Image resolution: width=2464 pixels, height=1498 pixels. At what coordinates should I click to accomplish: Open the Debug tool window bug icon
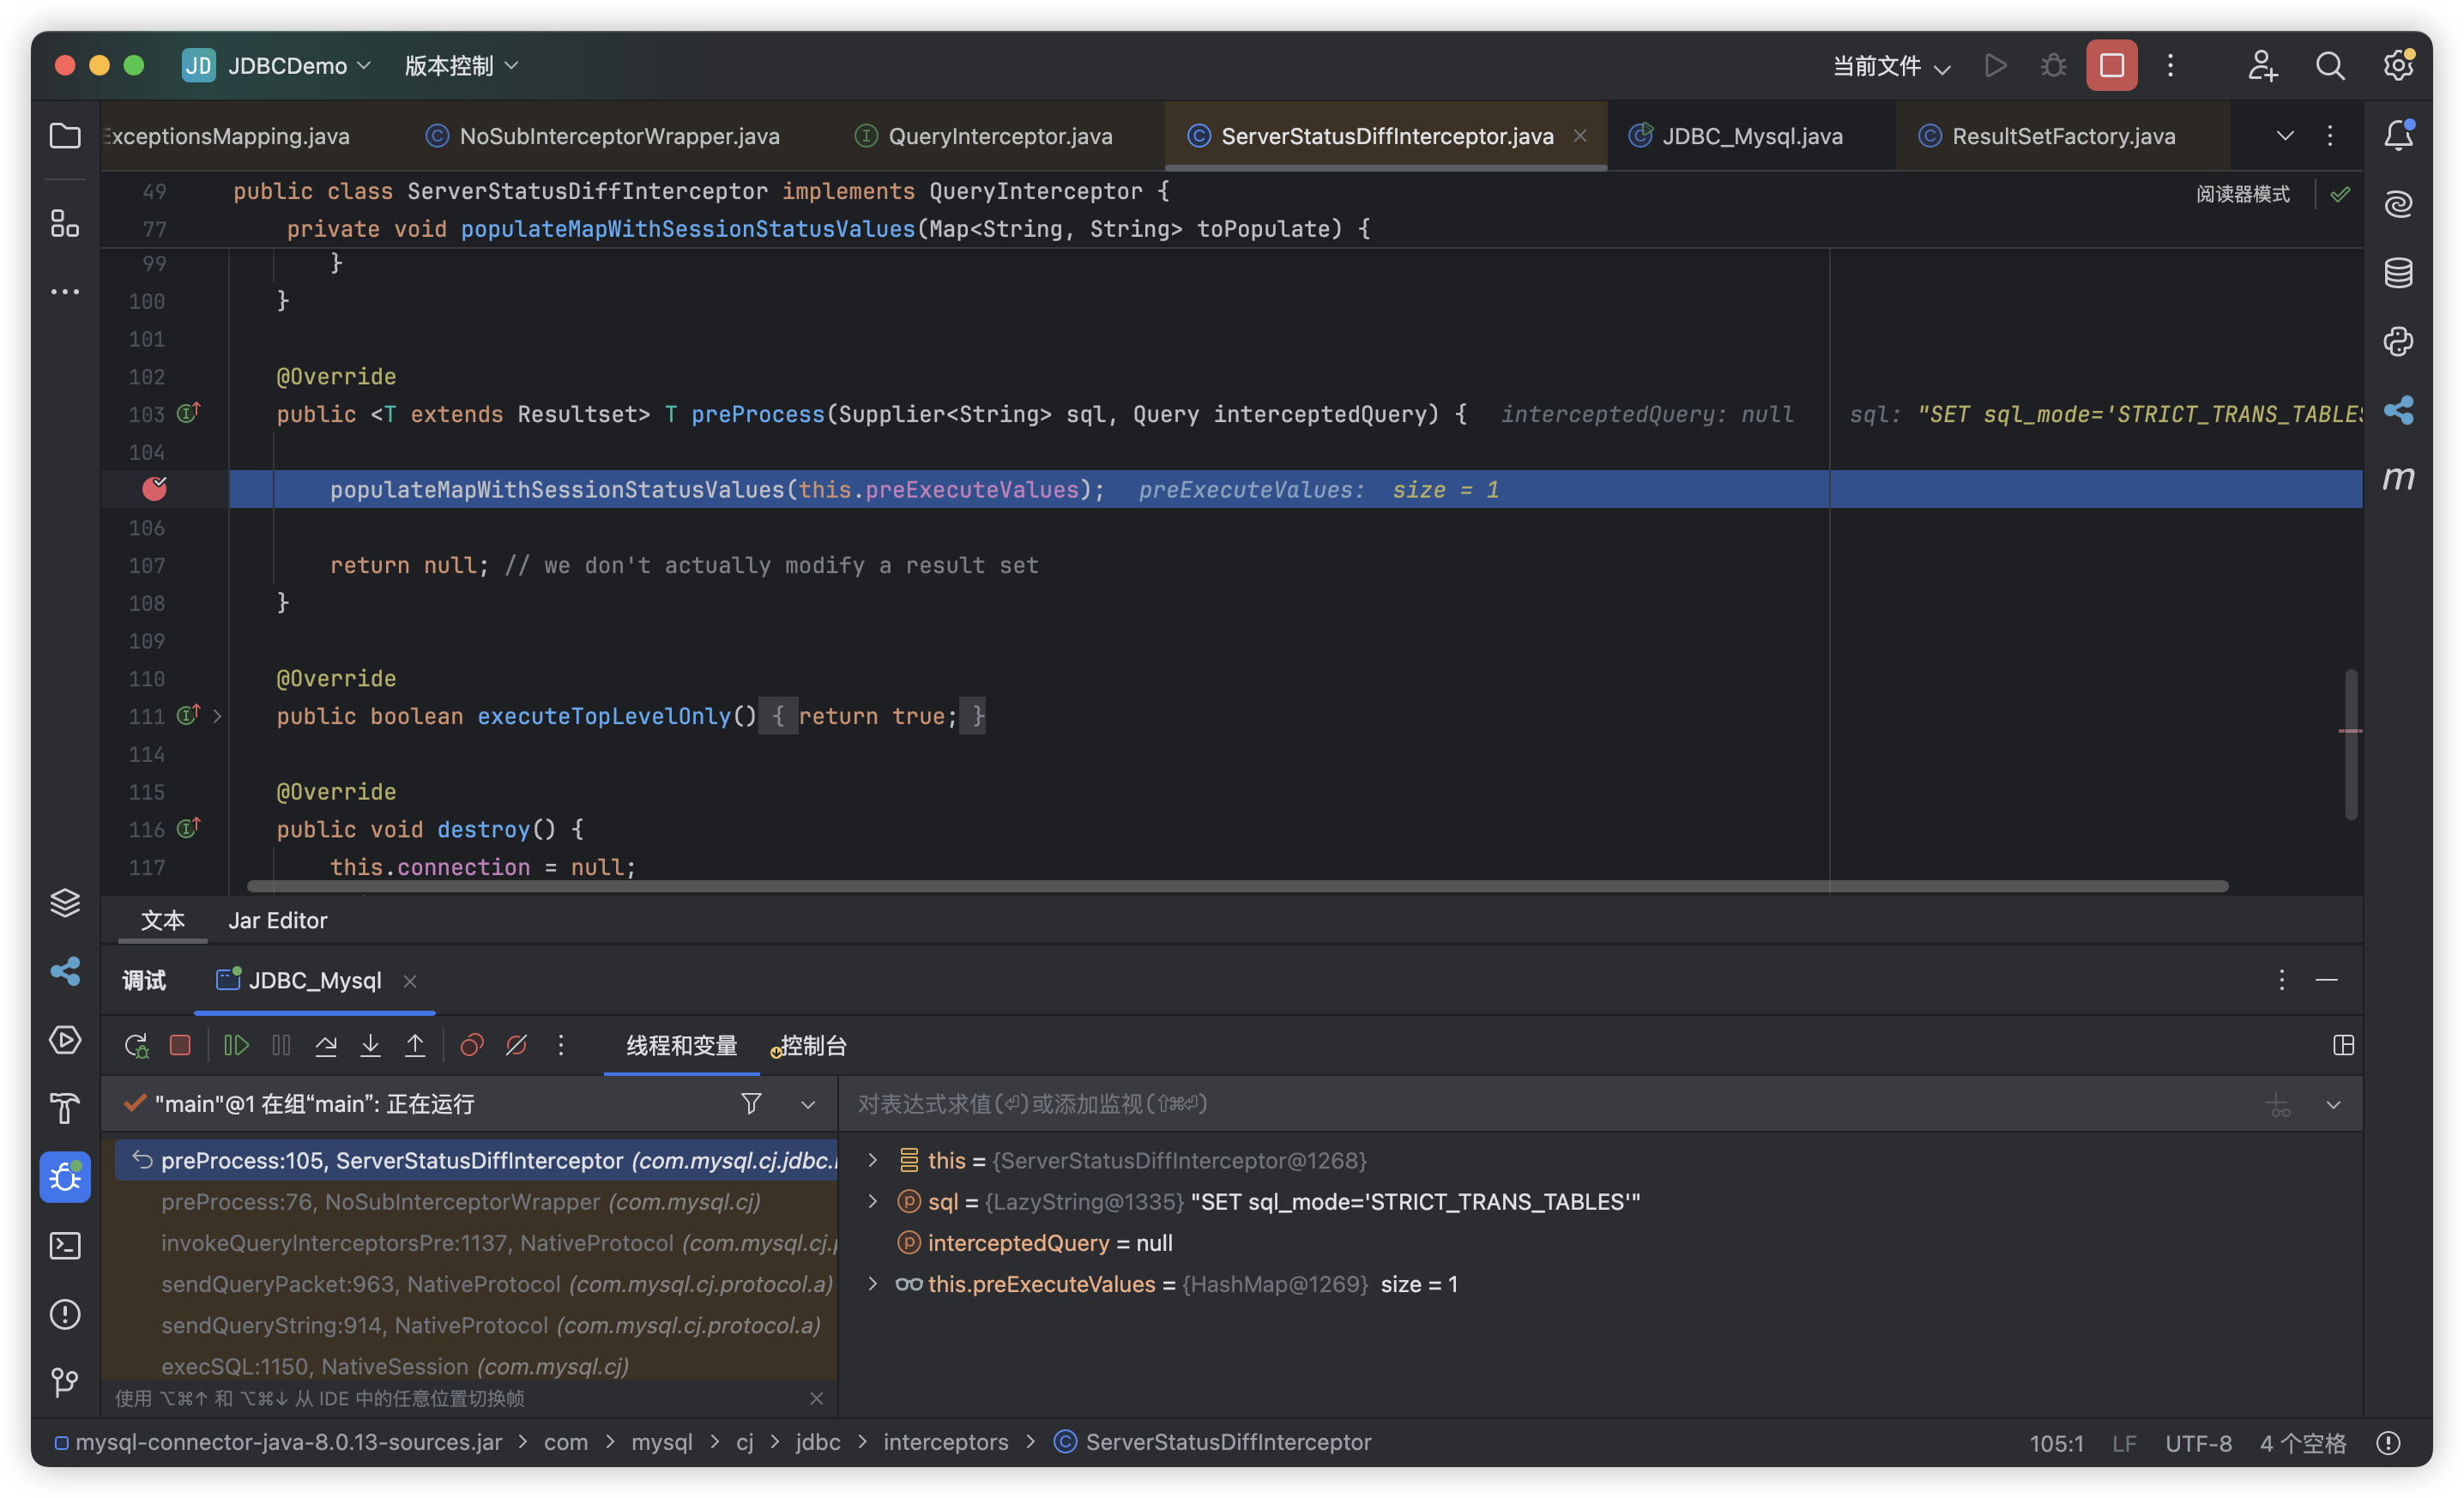coord(65,1177)
